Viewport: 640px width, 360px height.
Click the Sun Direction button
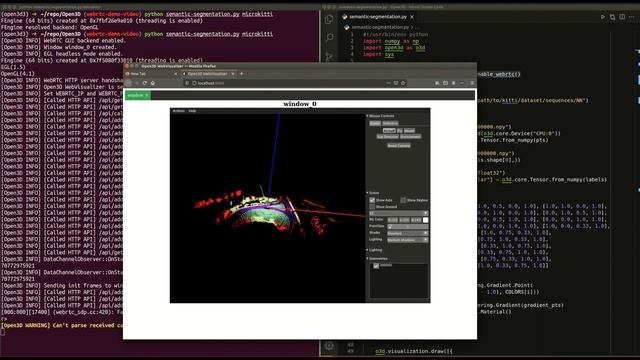tap(388, 137)
